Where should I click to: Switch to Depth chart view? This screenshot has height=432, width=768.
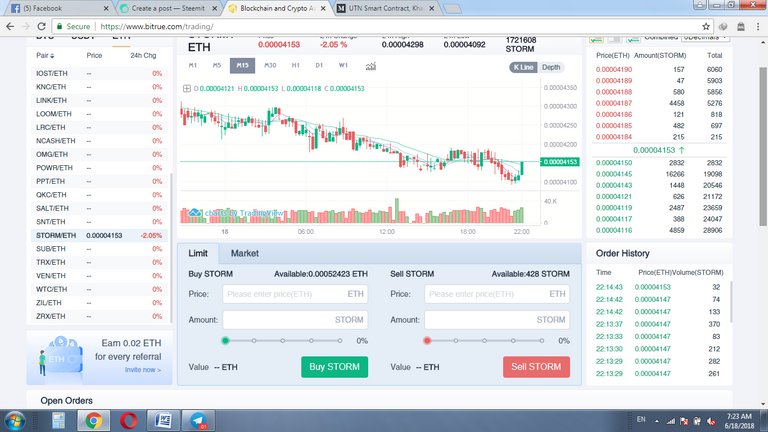(551, 67)
